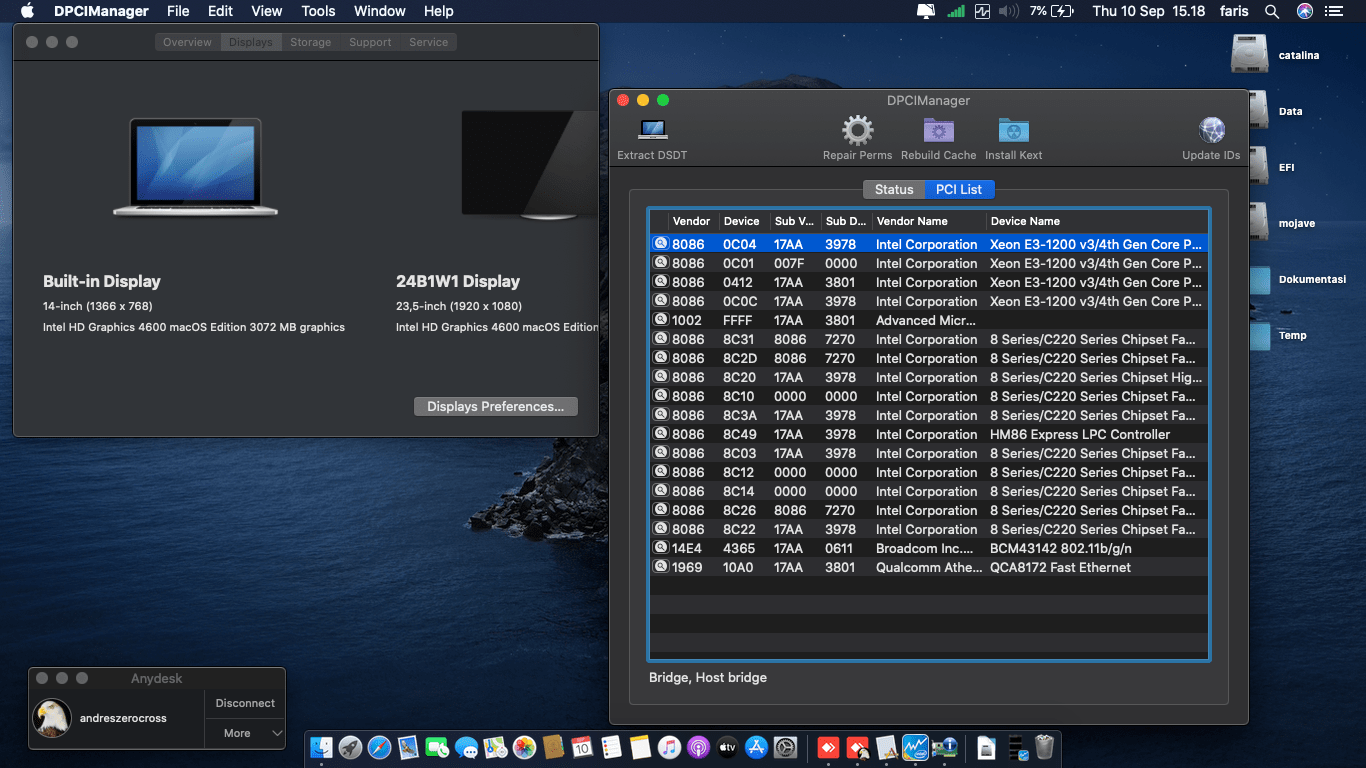Click the Rebuild Cache folder icon
The image size is (1366, 768).
click(x=938, y=130)
